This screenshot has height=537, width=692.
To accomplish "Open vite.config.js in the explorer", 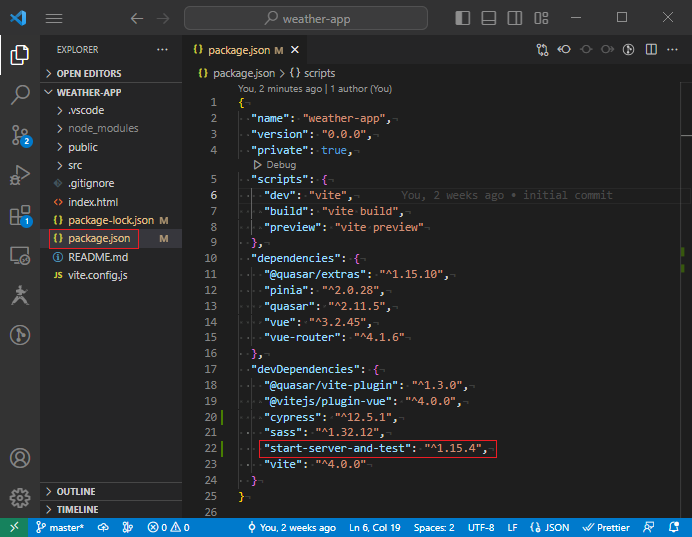I will (x=111, y=275).
